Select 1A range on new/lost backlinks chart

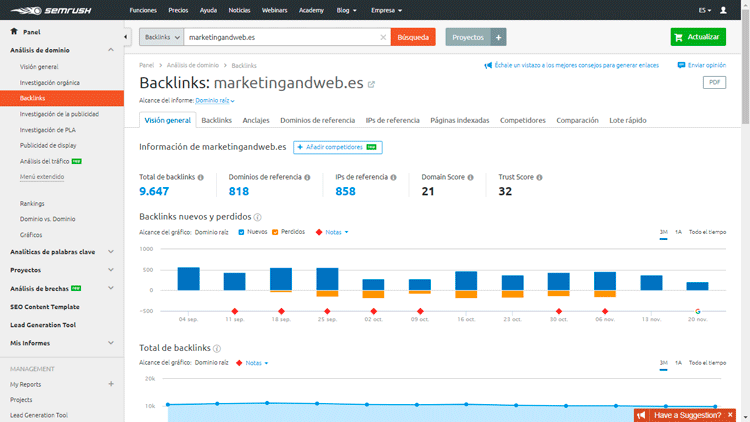678,232
